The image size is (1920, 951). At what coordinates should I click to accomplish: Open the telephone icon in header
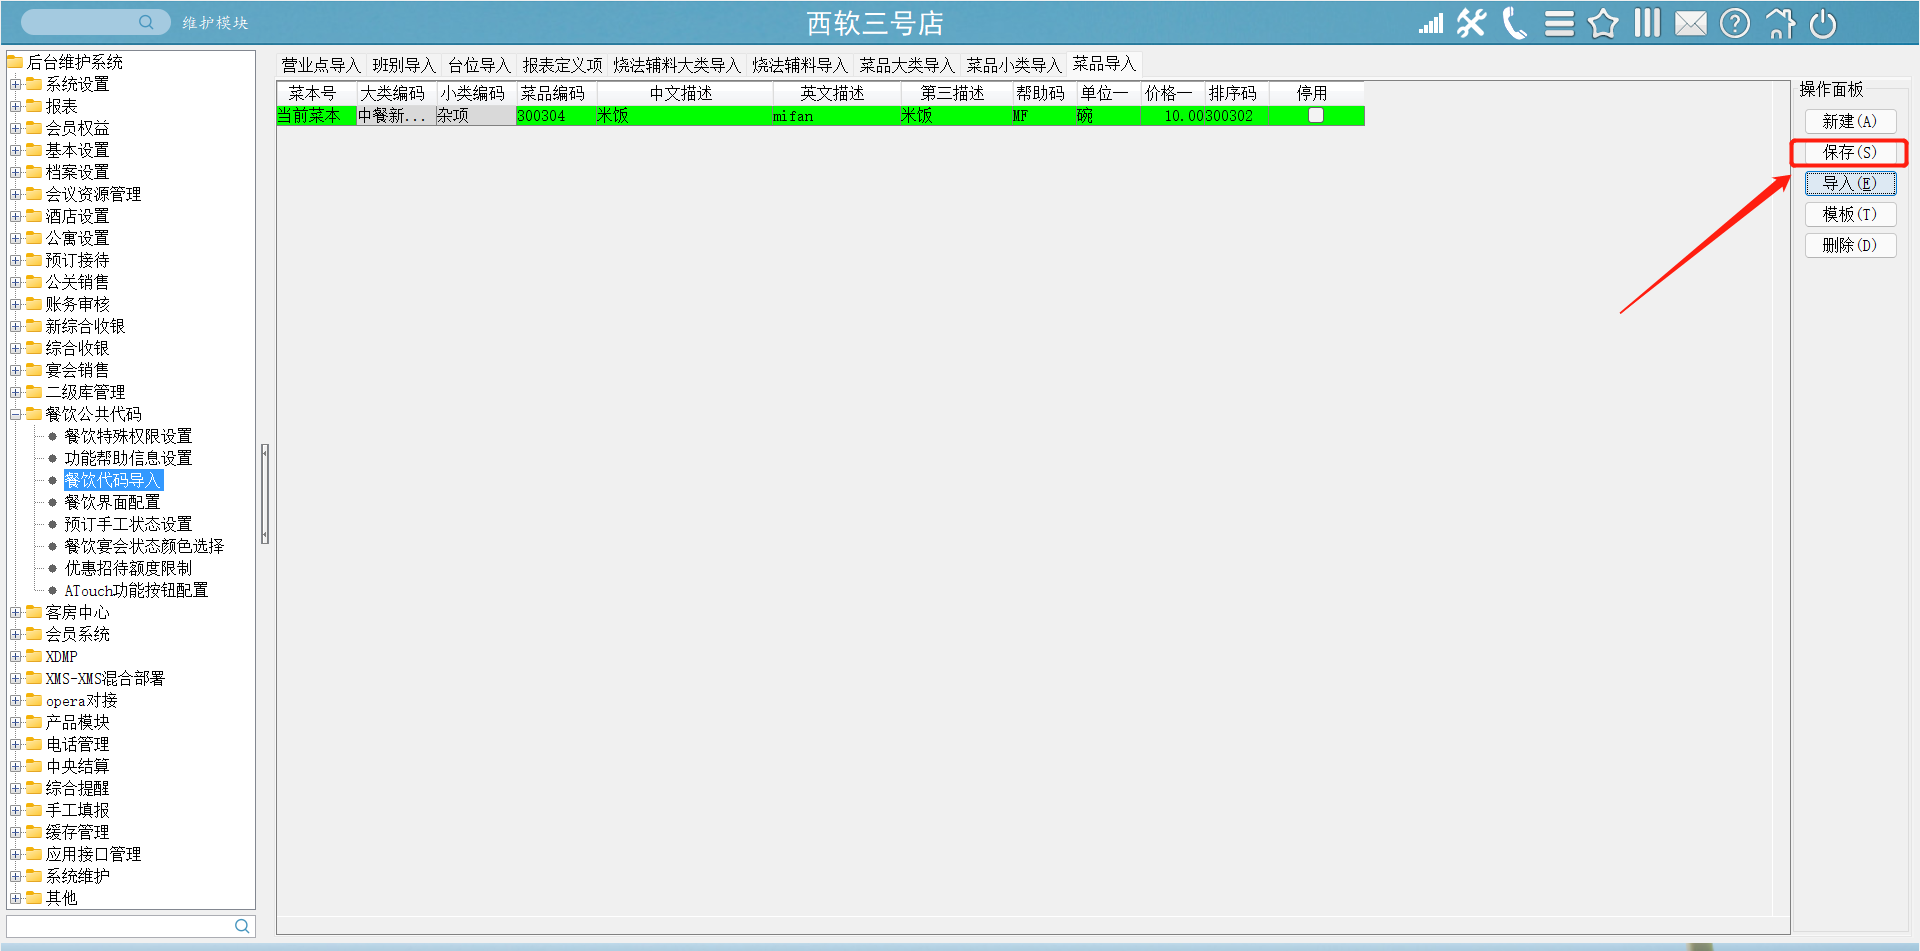tap(1515, 23)
